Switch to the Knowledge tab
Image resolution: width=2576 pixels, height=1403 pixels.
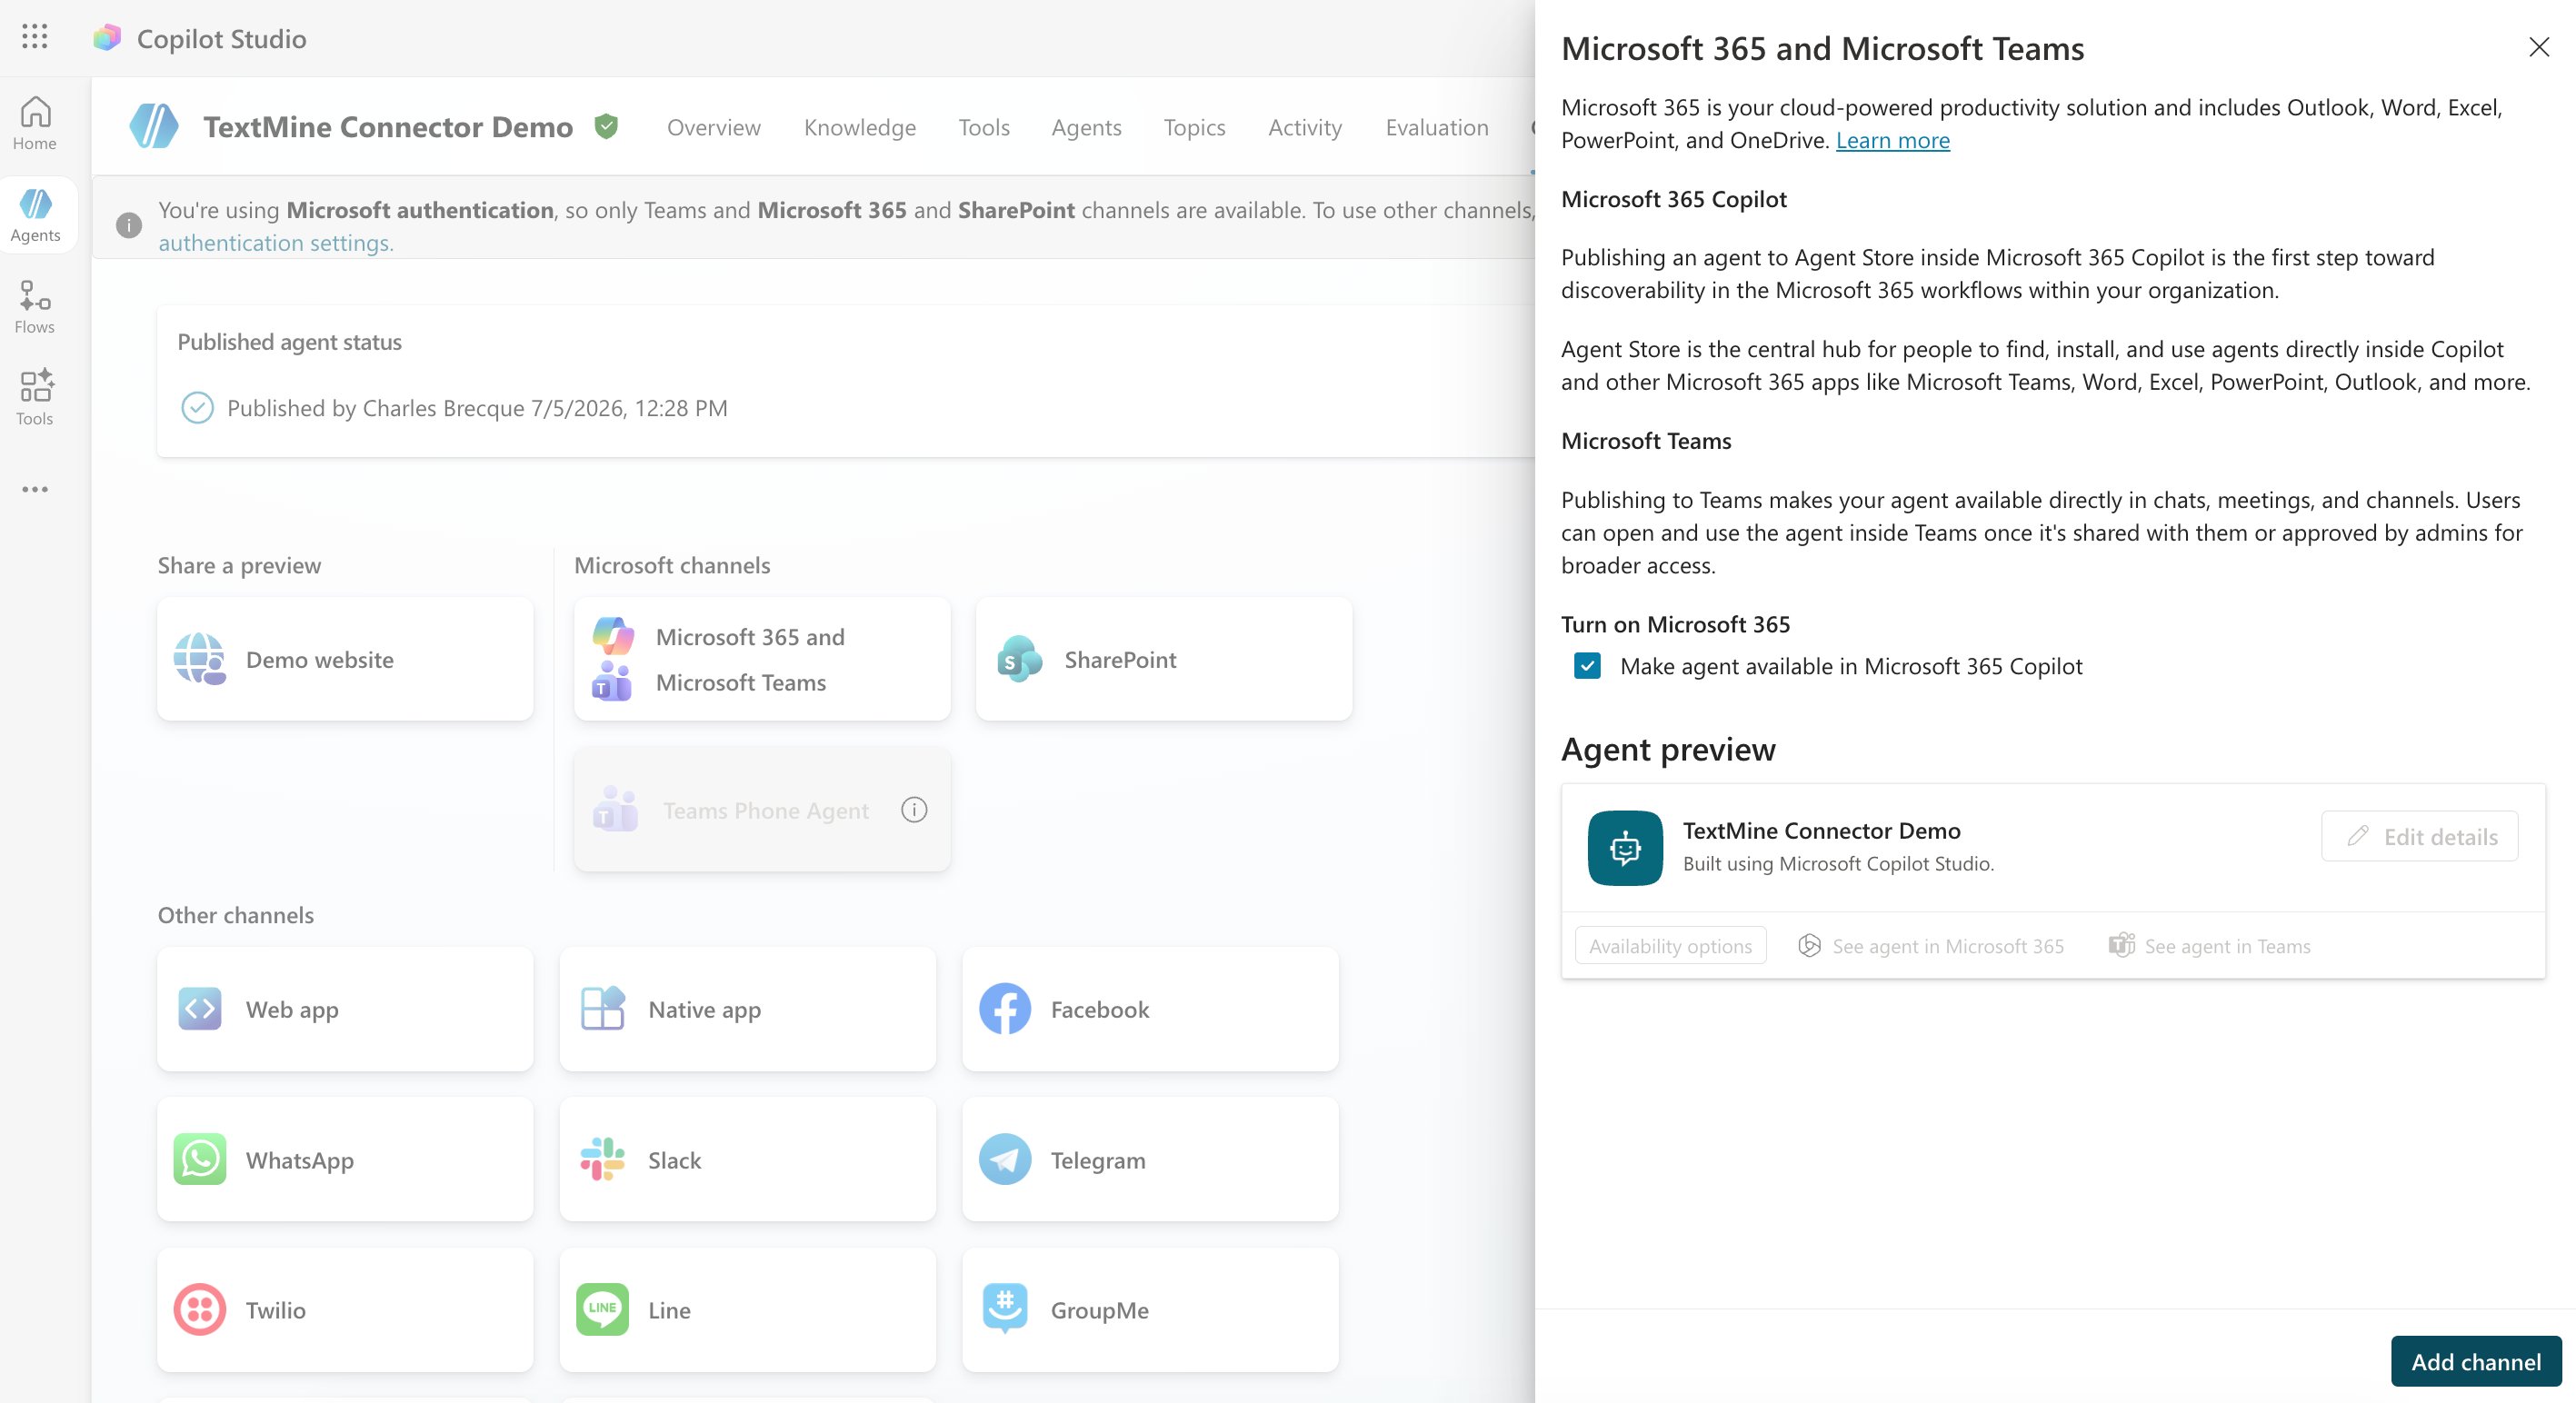coord(860,127)
